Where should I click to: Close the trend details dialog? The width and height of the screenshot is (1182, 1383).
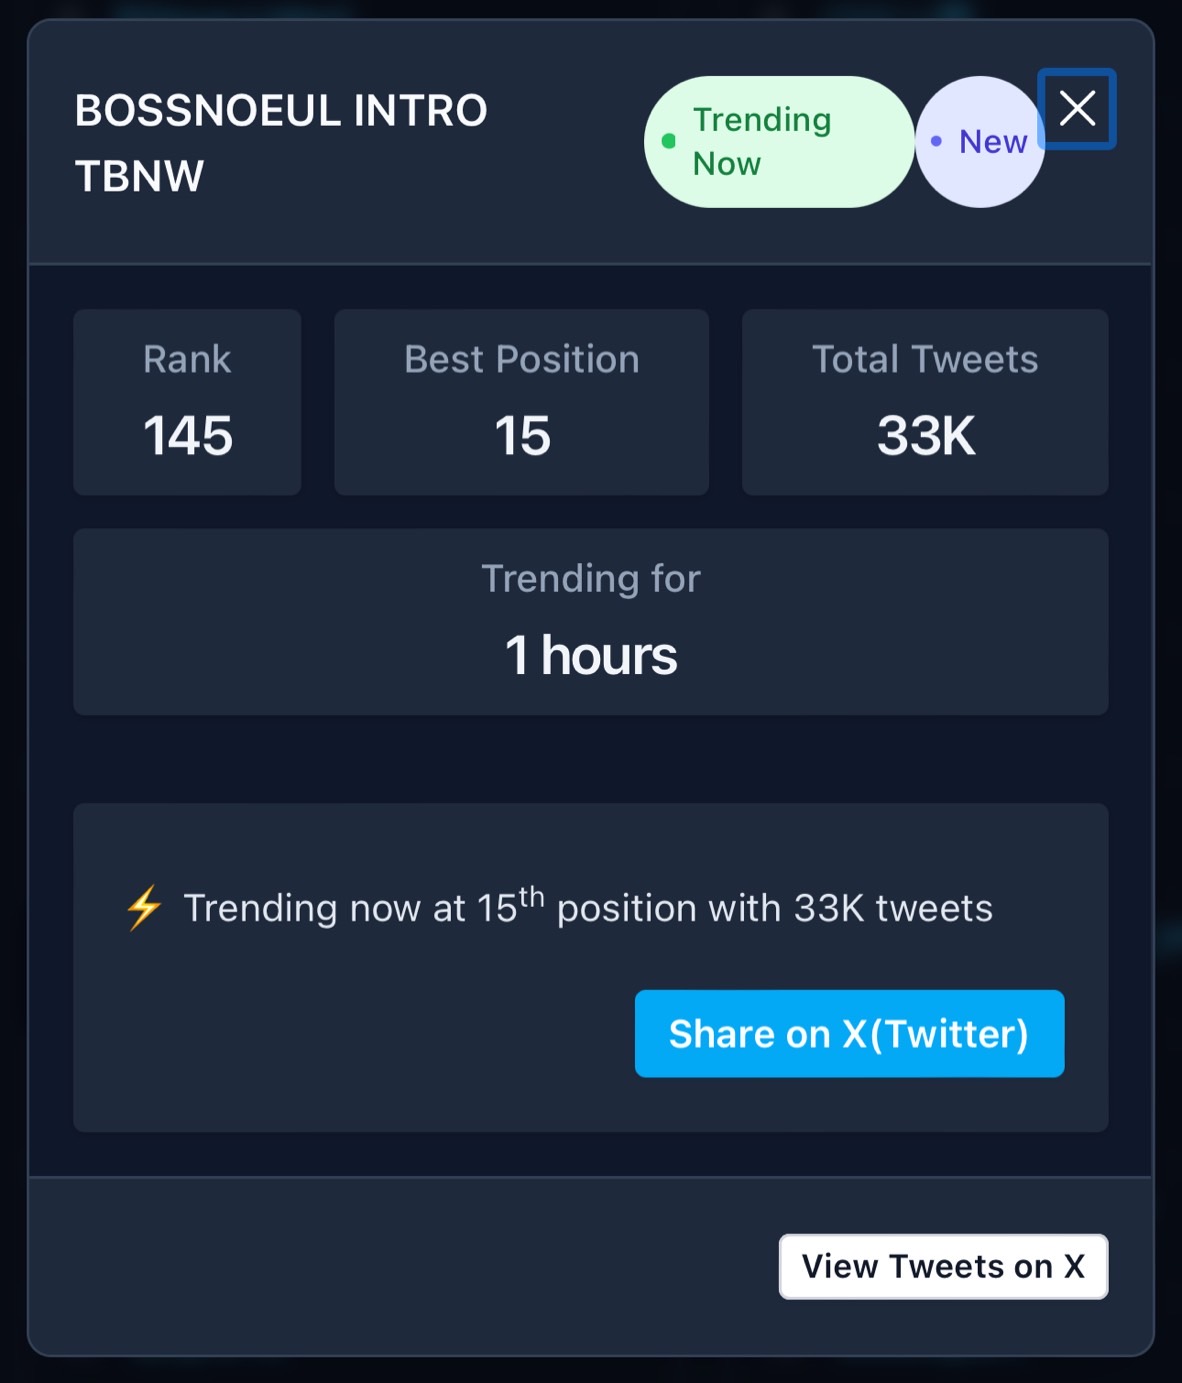point(1077,108)
